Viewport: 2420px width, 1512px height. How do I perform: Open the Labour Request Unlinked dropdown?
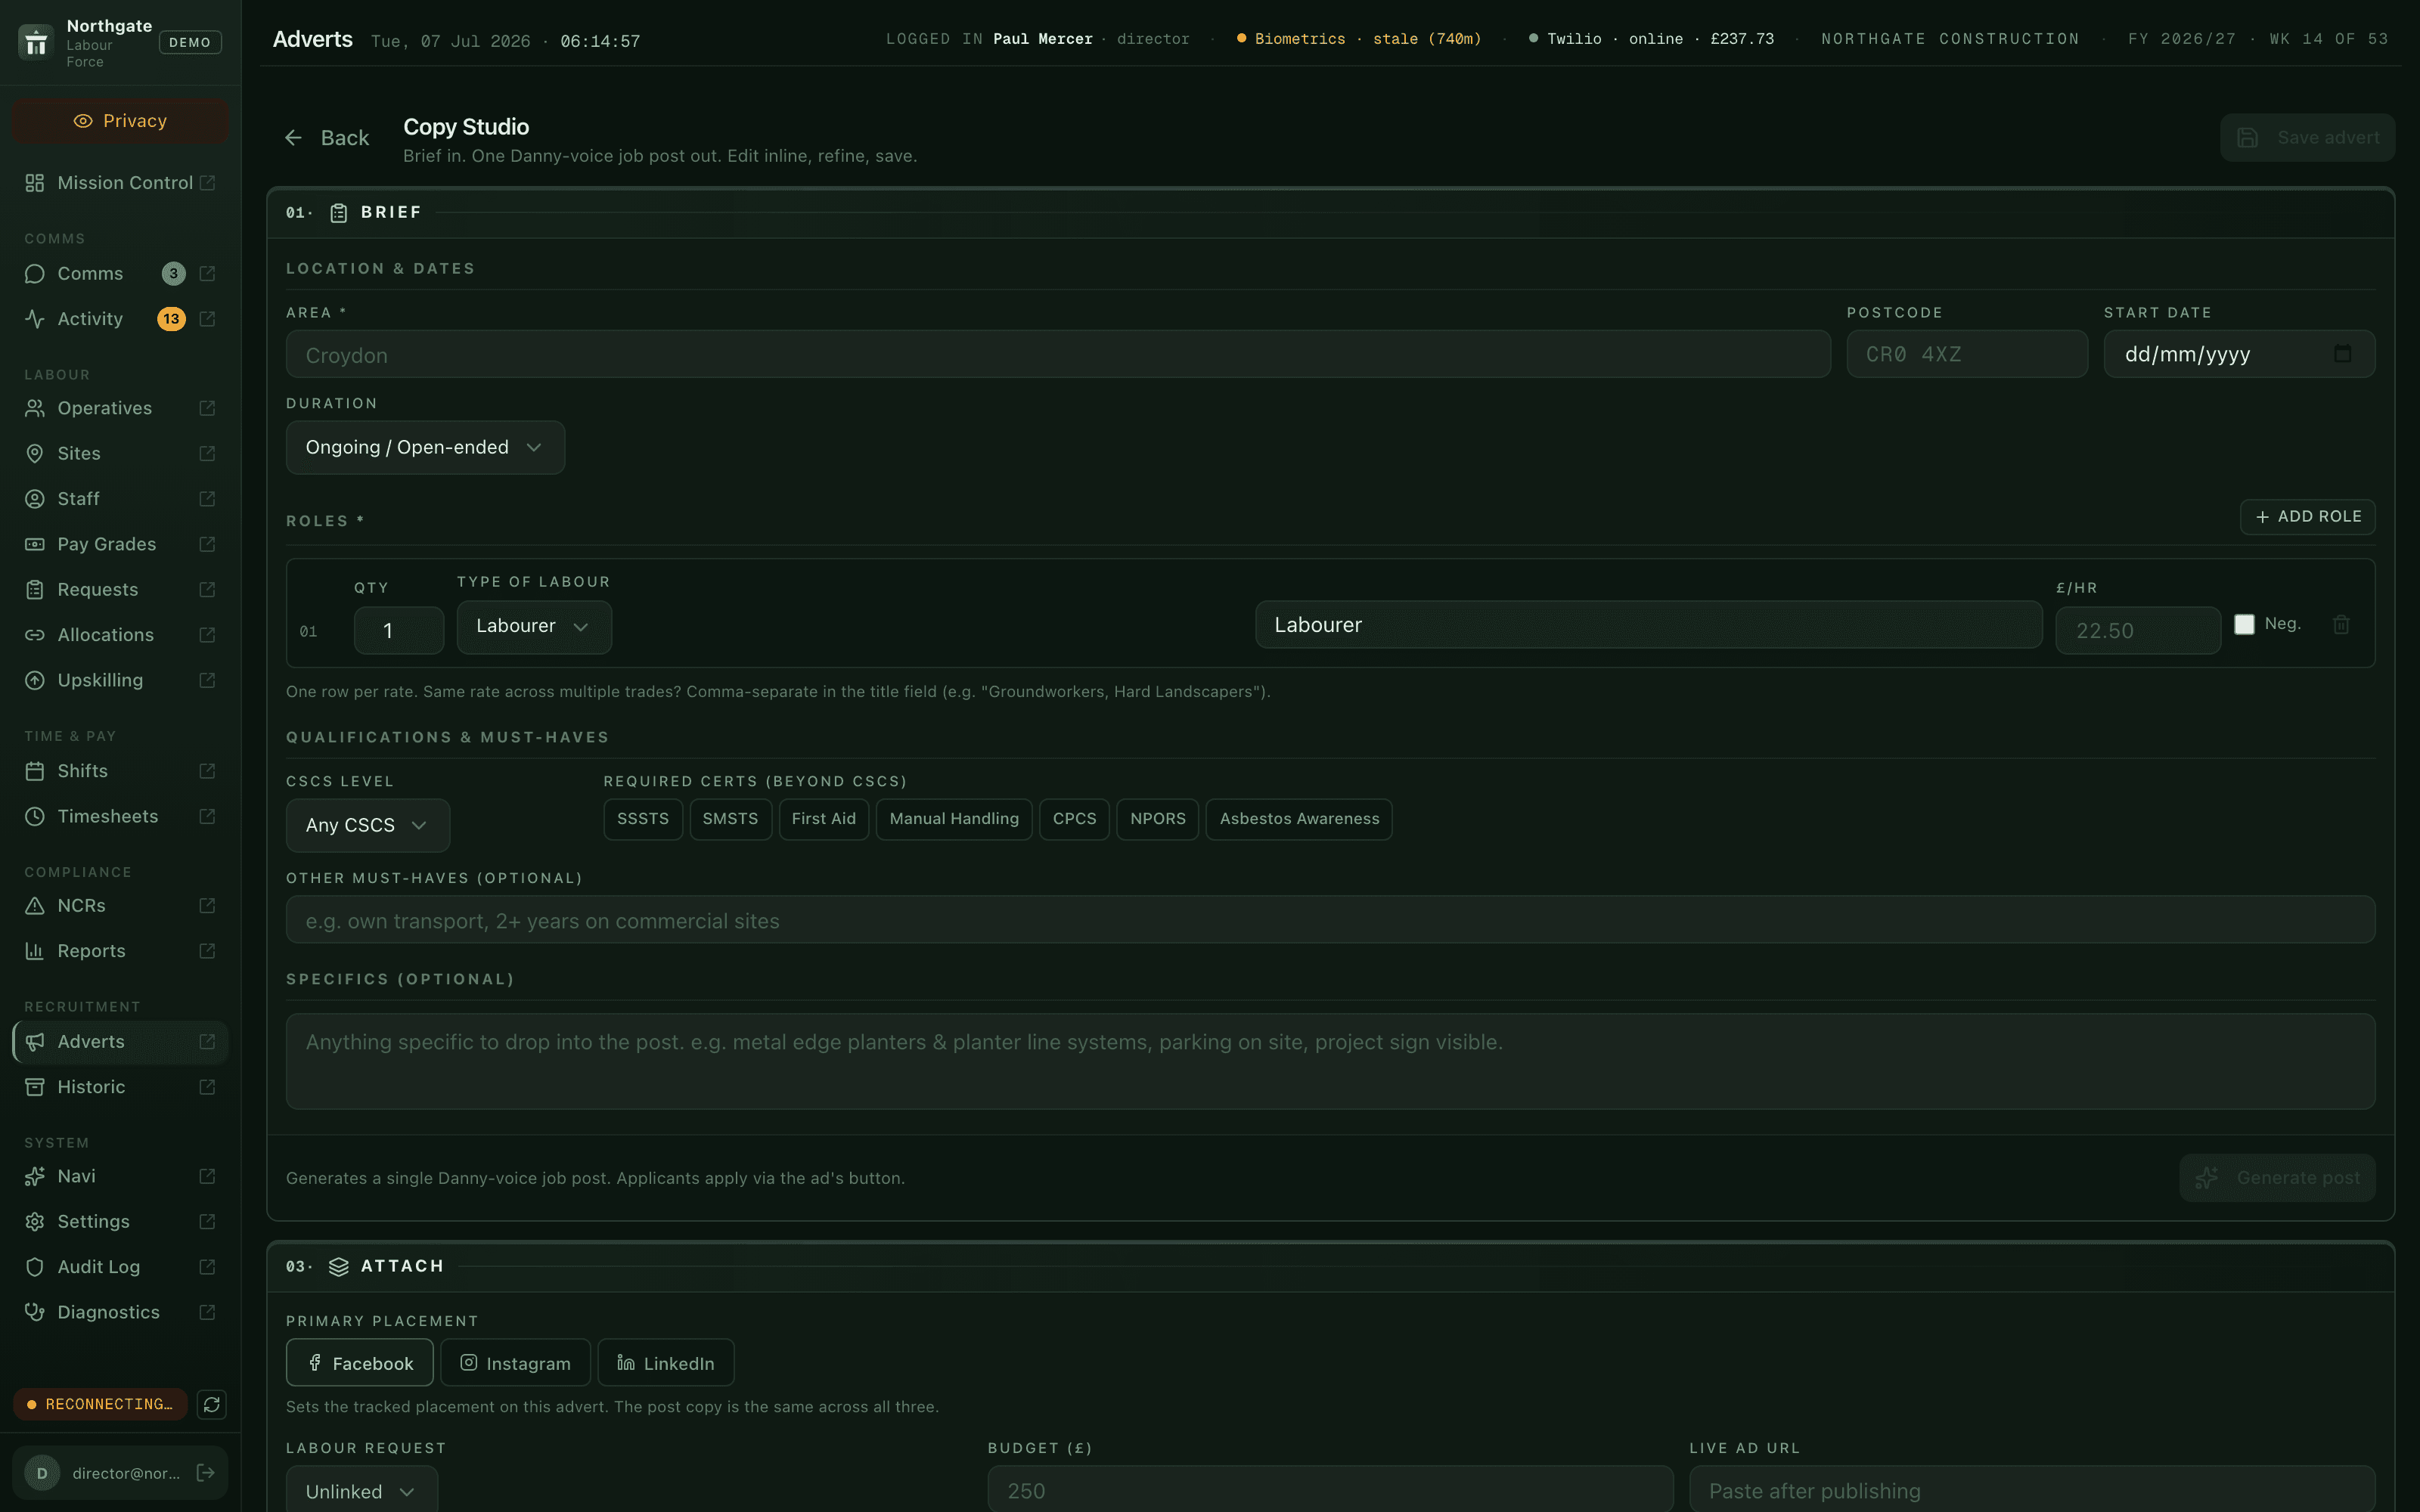click(362, 1491)
